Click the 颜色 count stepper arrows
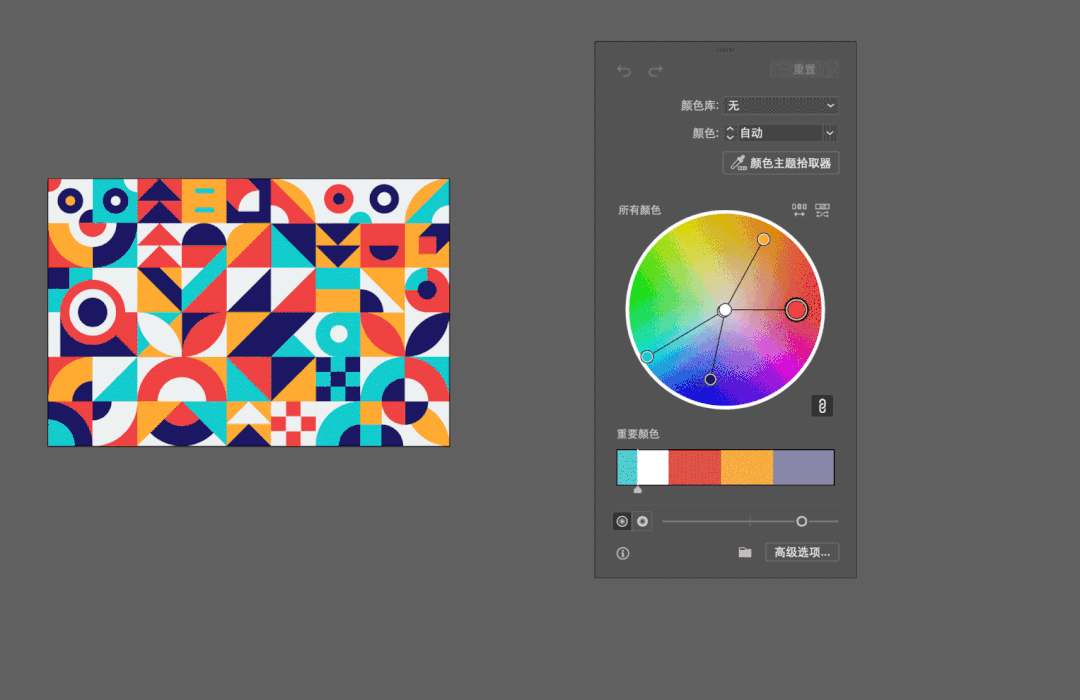The width and height of the screenshot is (1080, 700). click(730, 133)
